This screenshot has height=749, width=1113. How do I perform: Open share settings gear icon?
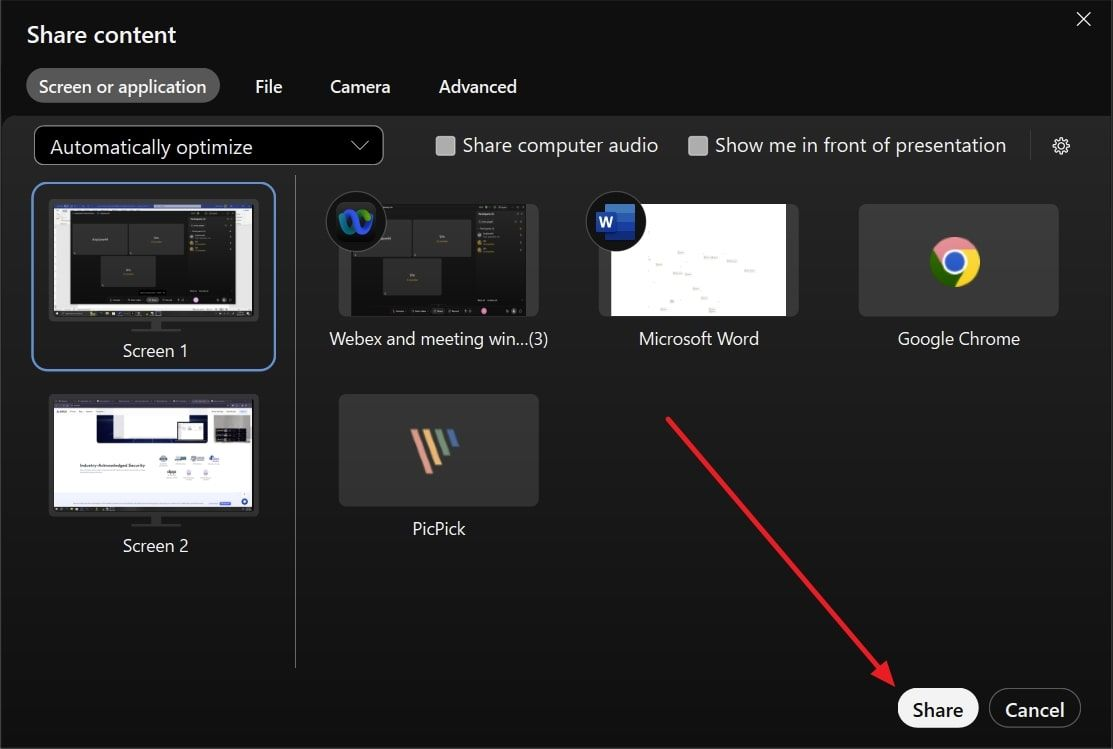pos(1060,146)
